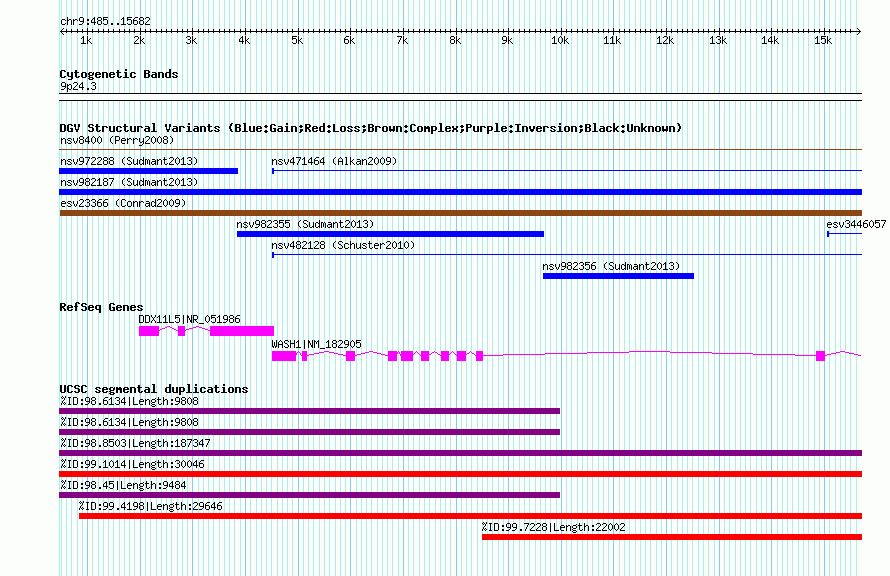This screenshot has width=890, height=576.
Task: Click the nsv982356 (Sudmant2013) variant bar
Action: [x=618, y=276]
